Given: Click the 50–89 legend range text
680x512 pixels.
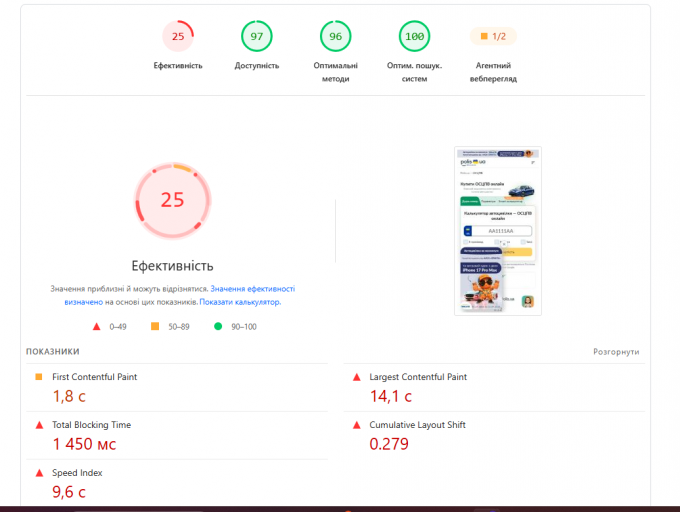Looking at the screenshot, I should coord(179,327).
